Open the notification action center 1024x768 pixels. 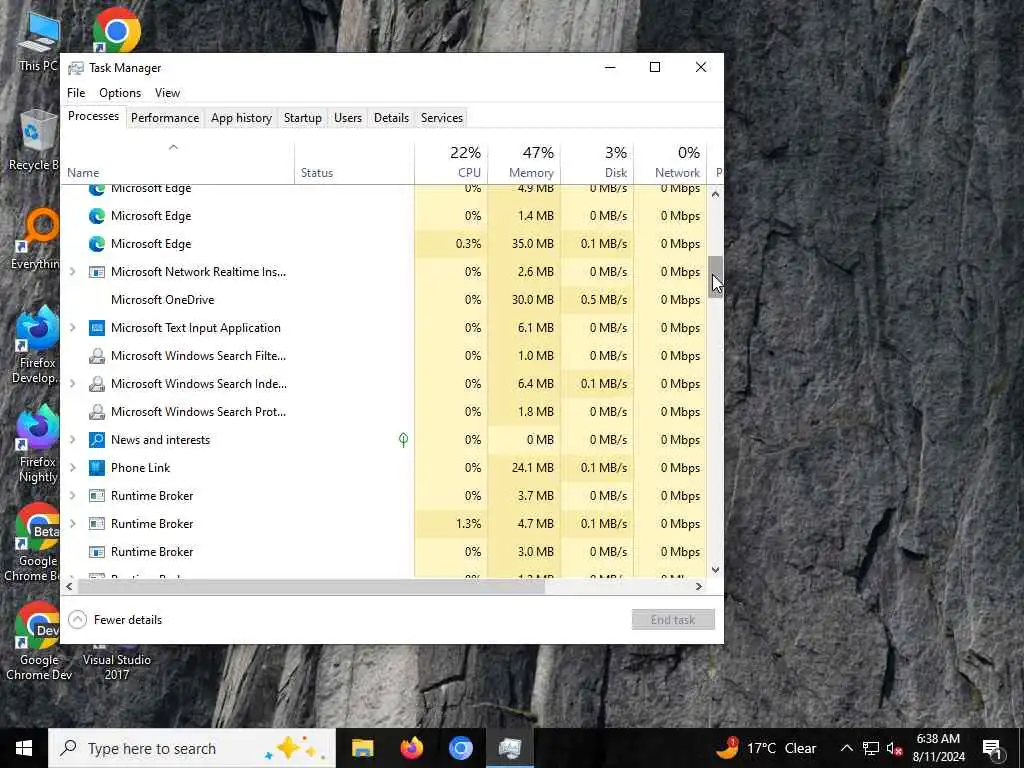tap(993, 748)
